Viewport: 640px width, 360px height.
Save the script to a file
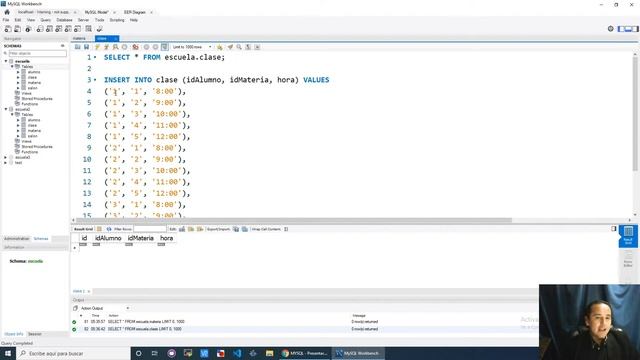pos(86,47)
